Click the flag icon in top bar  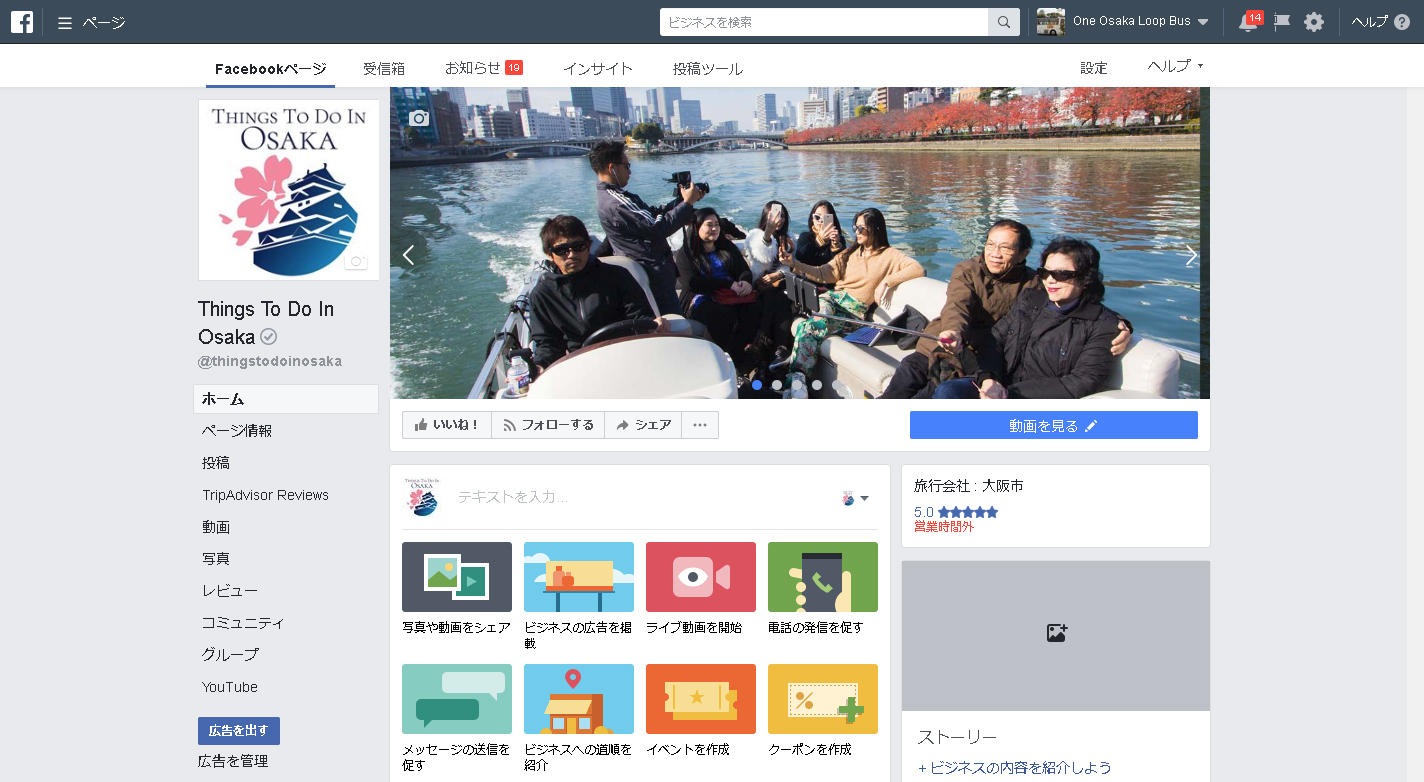[x=1282, y=22]
